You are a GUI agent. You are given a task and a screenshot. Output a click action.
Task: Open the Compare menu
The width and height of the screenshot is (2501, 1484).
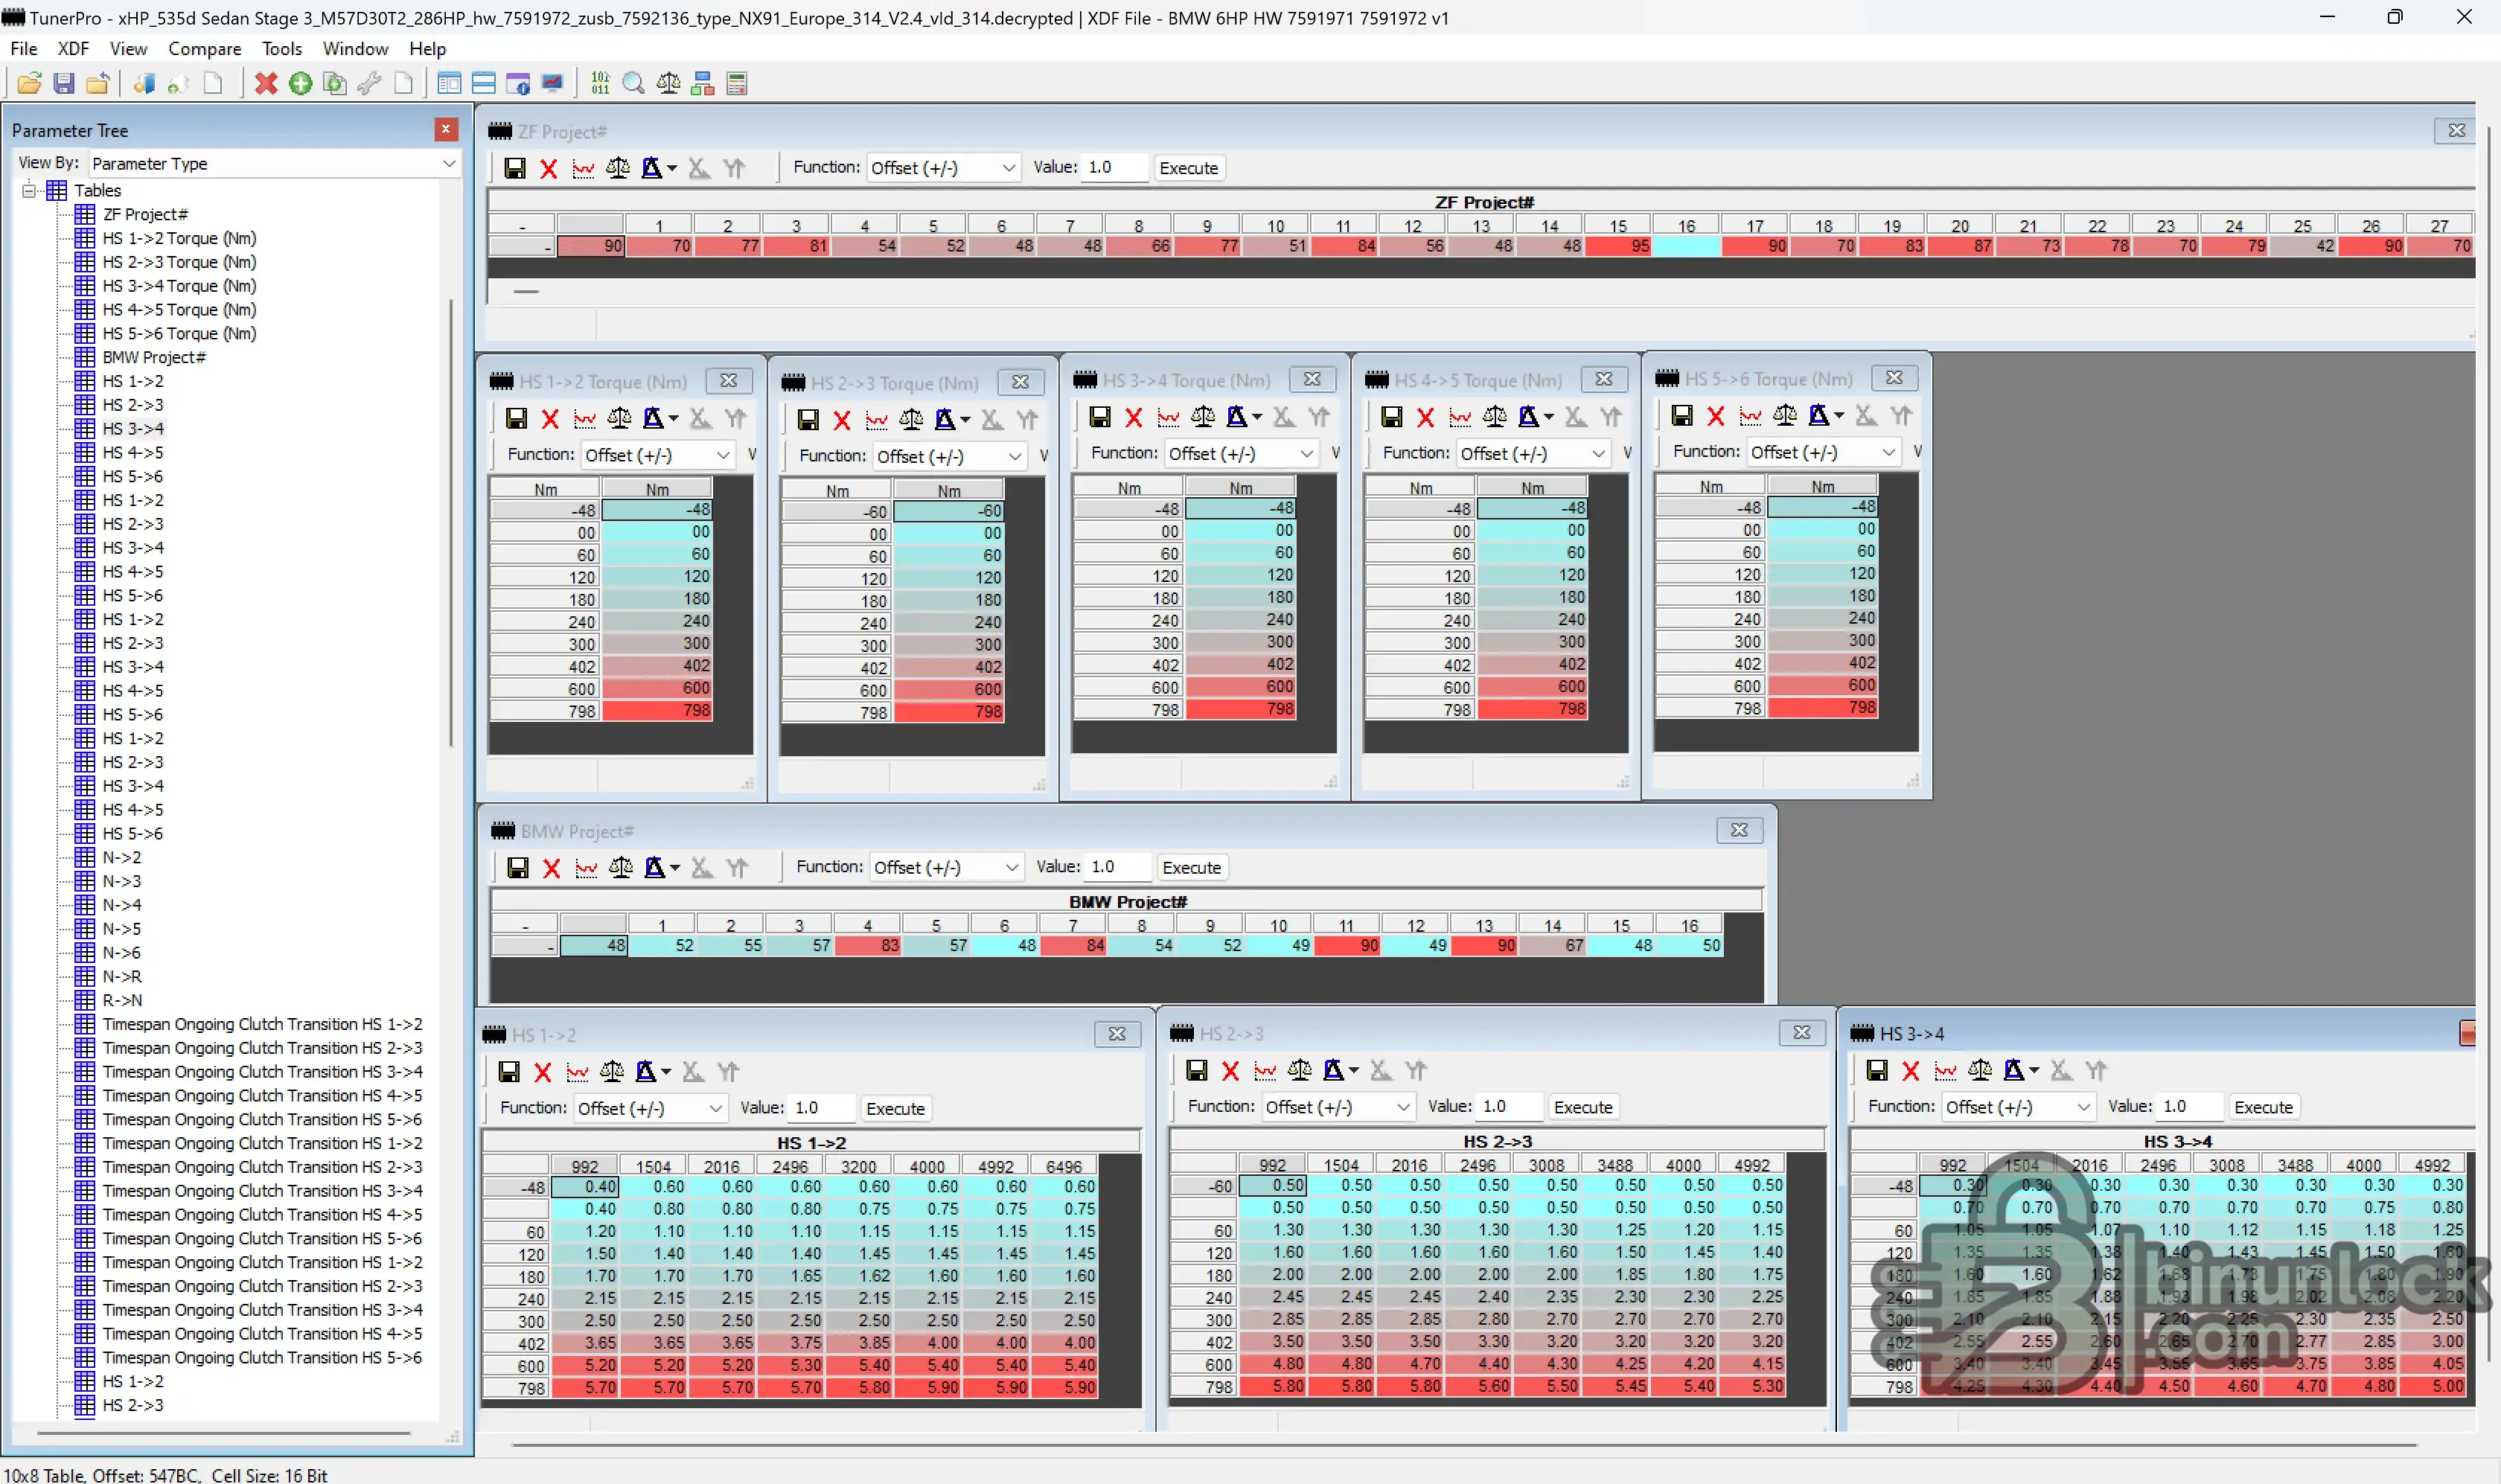[x=204, y=49]
